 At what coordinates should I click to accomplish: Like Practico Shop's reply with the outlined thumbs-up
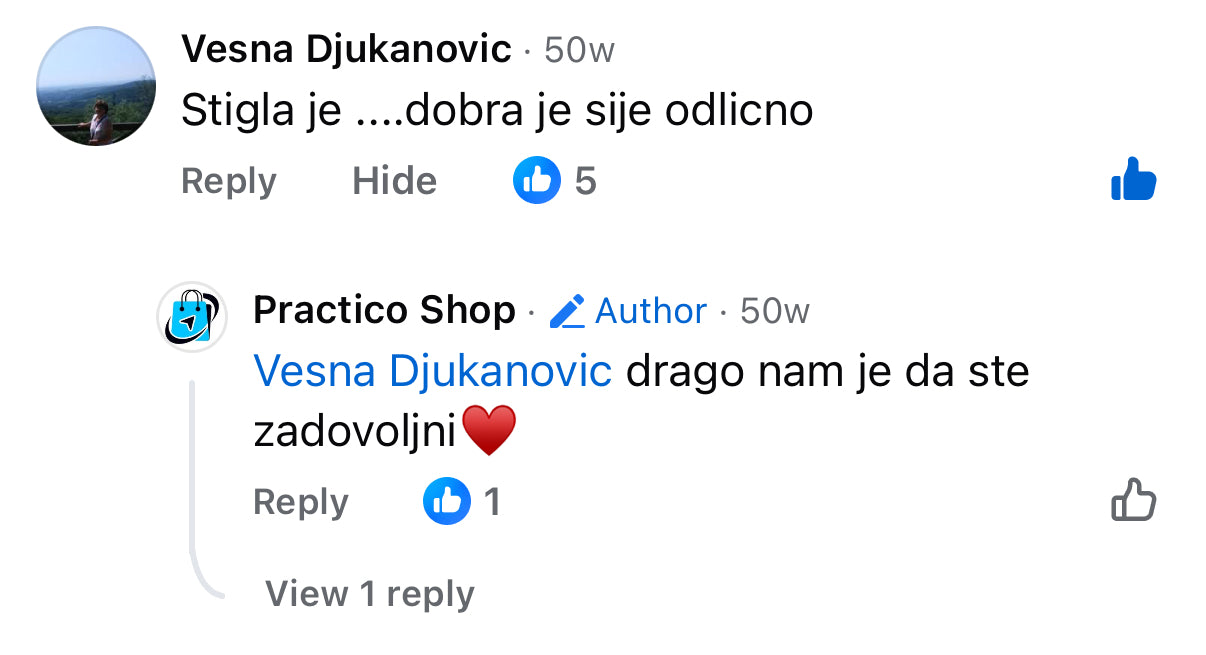pyautogui.click(x=1133, y=500)
